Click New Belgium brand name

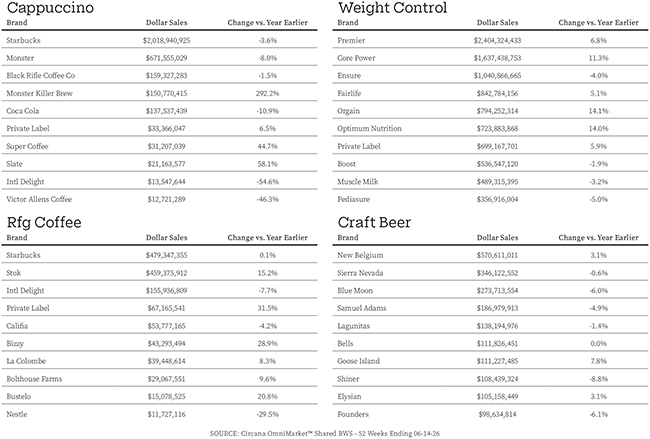click(x=360, y=255)
